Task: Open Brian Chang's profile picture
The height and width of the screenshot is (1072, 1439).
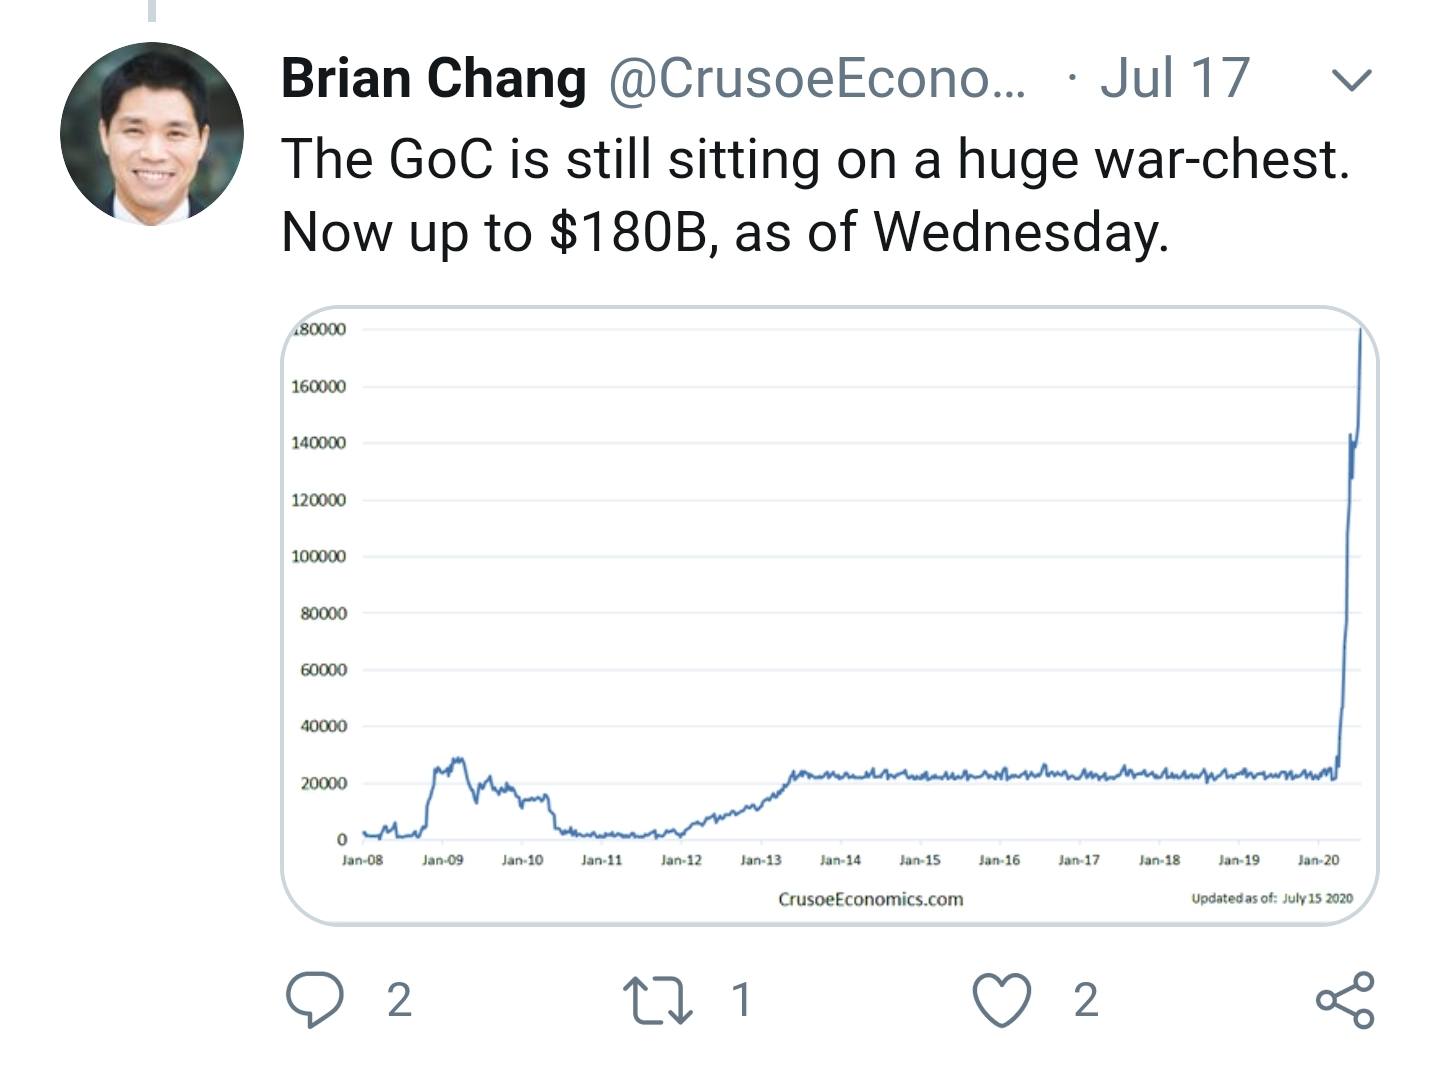Action: click(152, 133)
